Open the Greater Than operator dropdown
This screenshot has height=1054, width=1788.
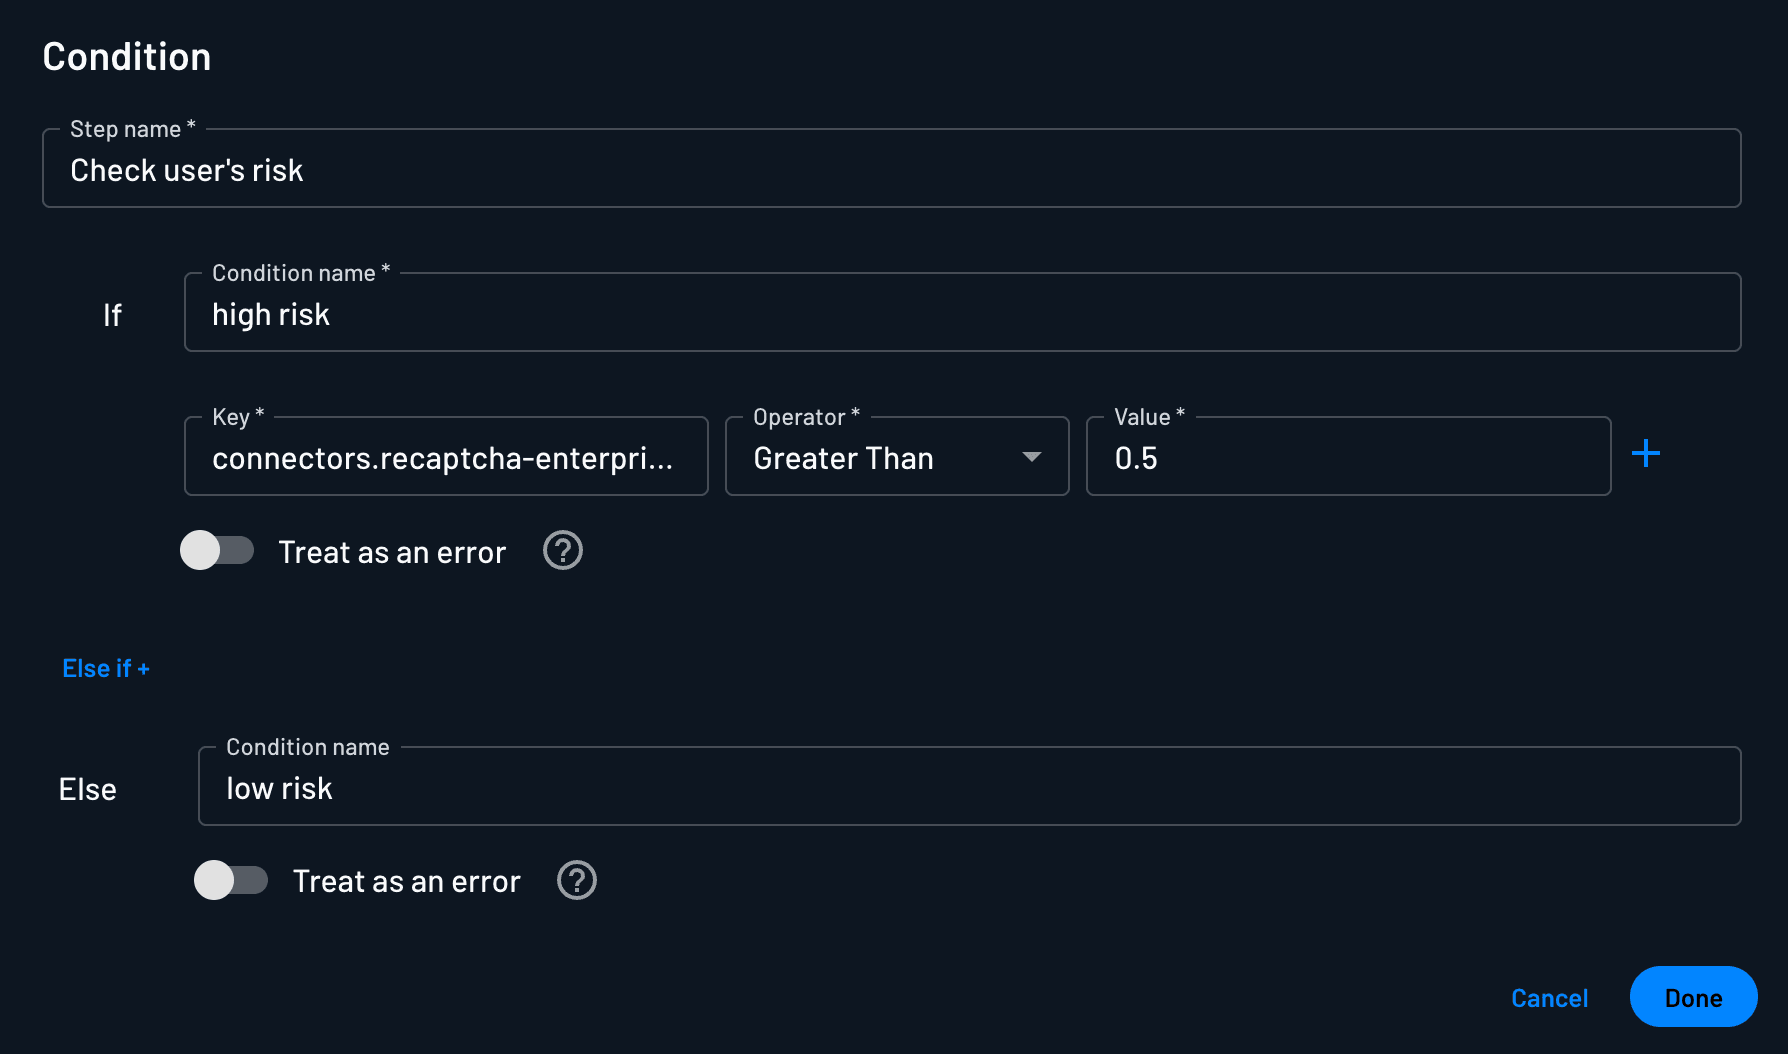pyautogui.click(x=880, y=458)
